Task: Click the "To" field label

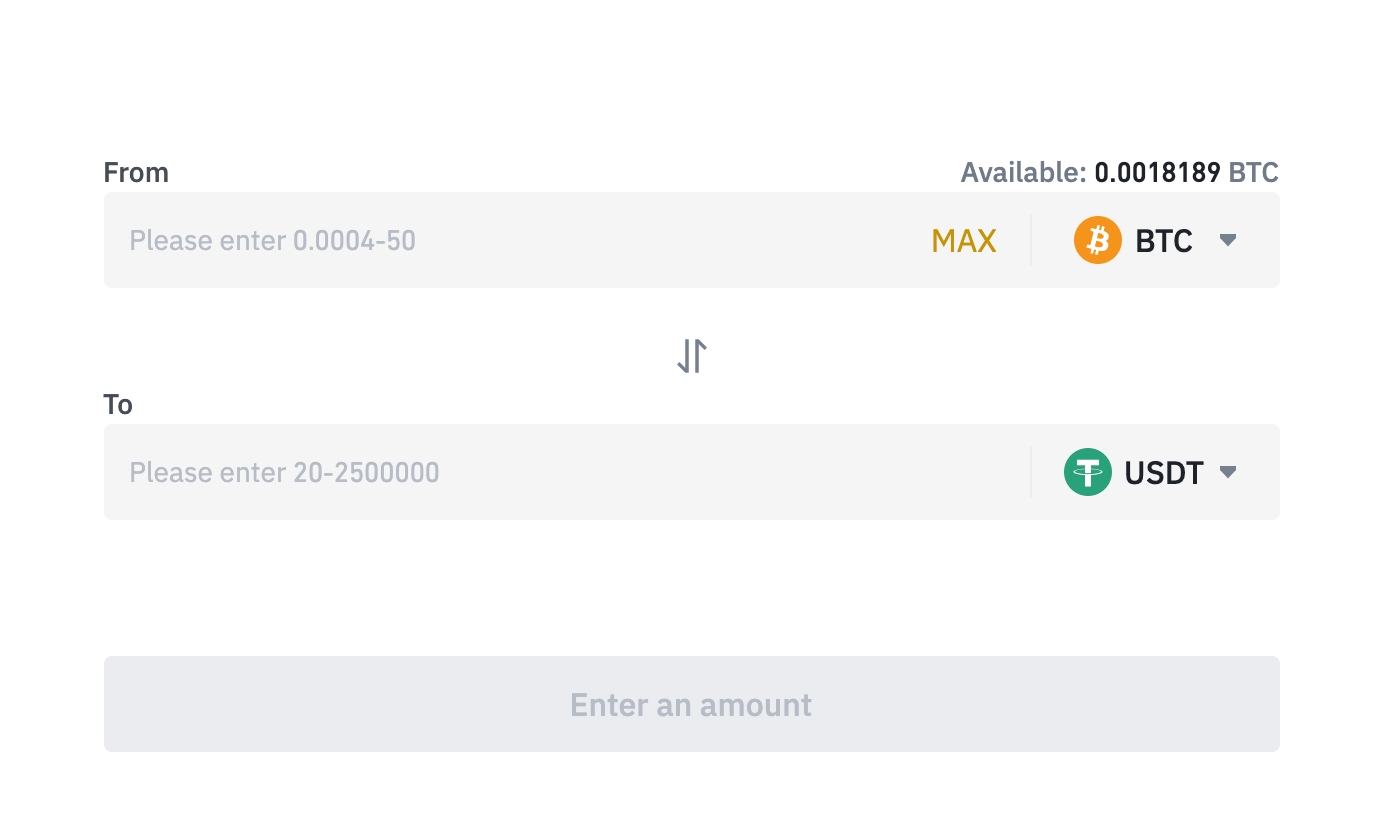Action: [118, 405]
